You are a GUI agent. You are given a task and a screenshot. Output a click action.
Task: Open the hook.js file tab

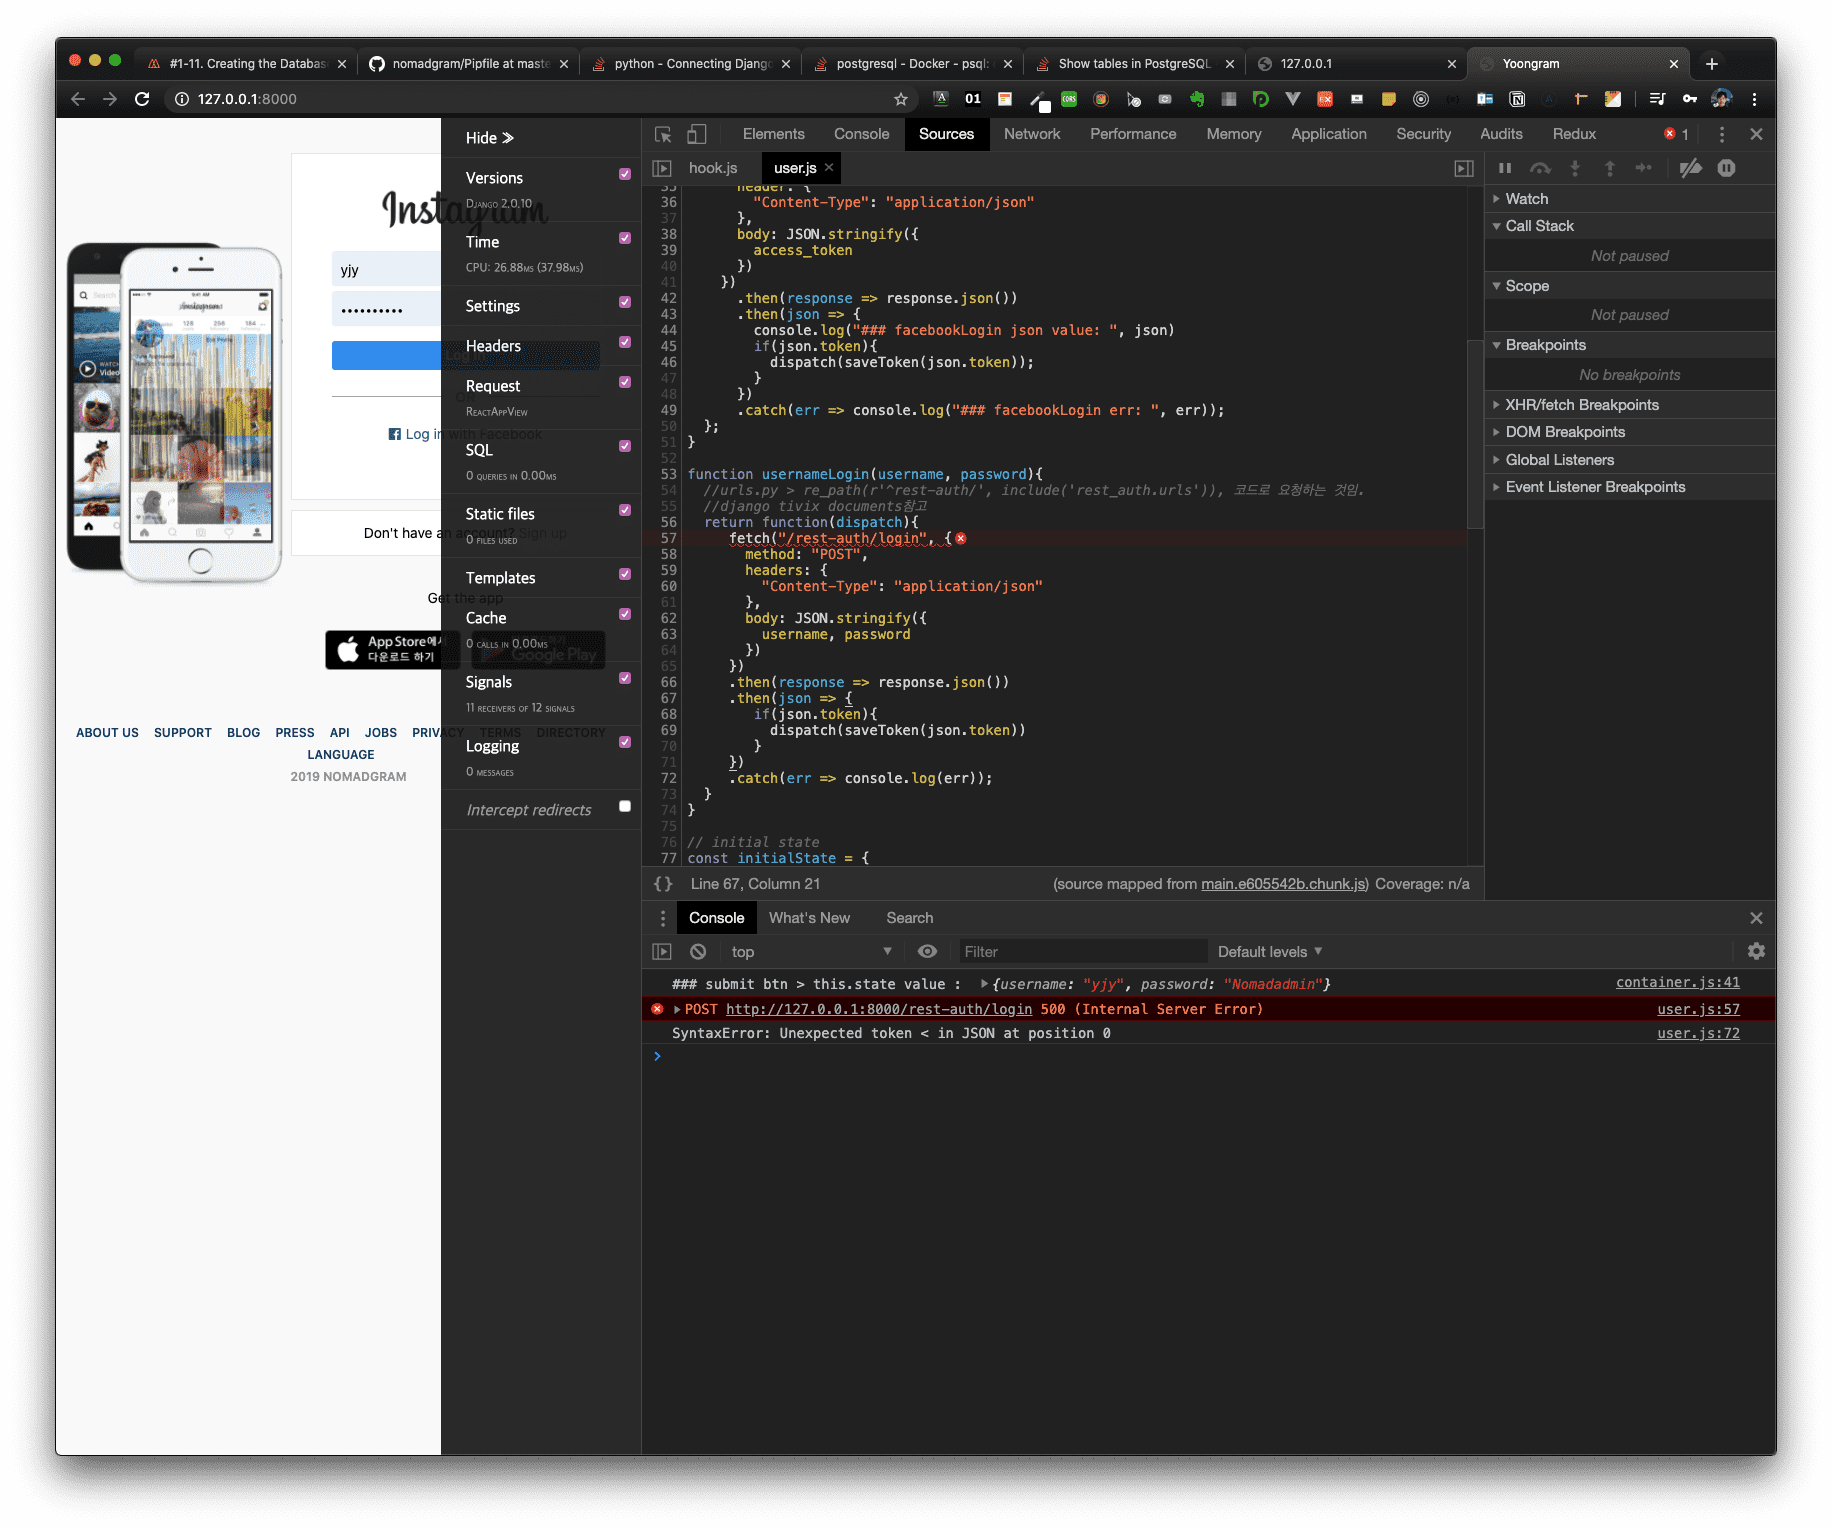click(712, 168)
